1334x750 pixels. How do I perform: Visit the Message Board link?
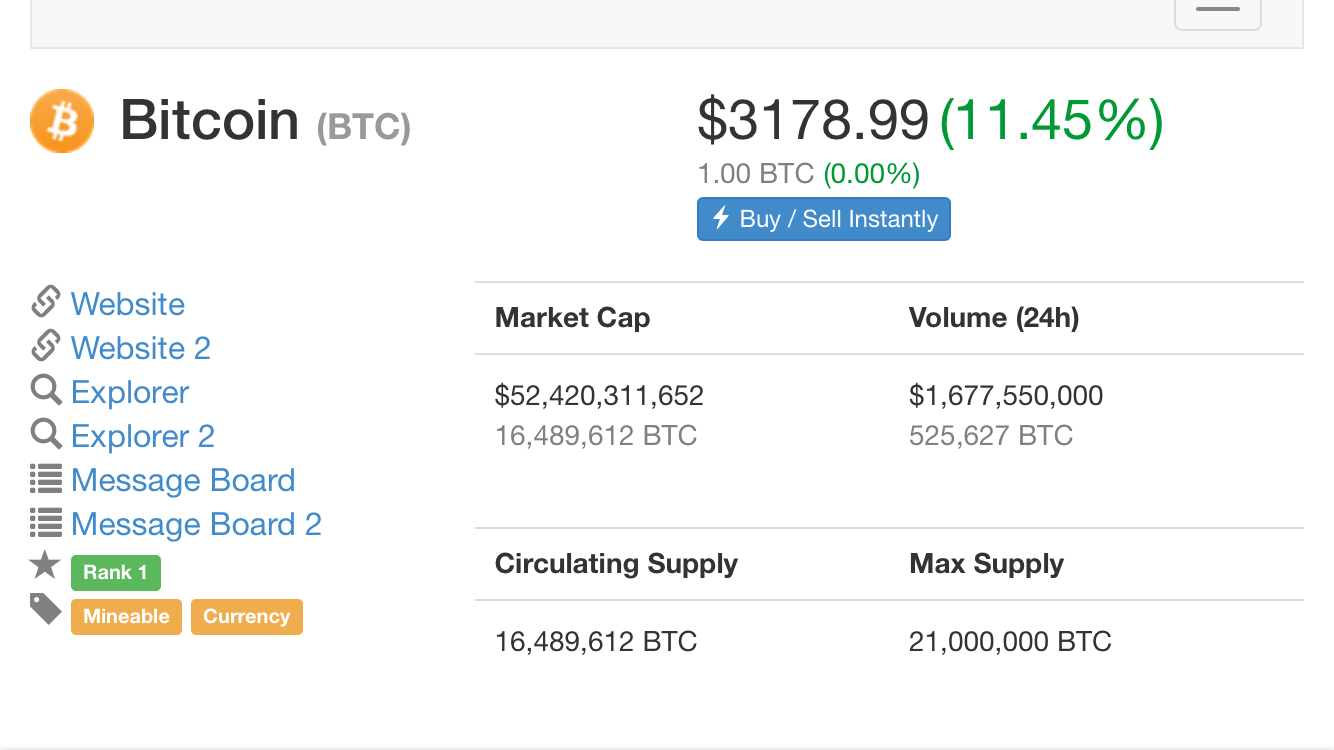click(183, 480)
